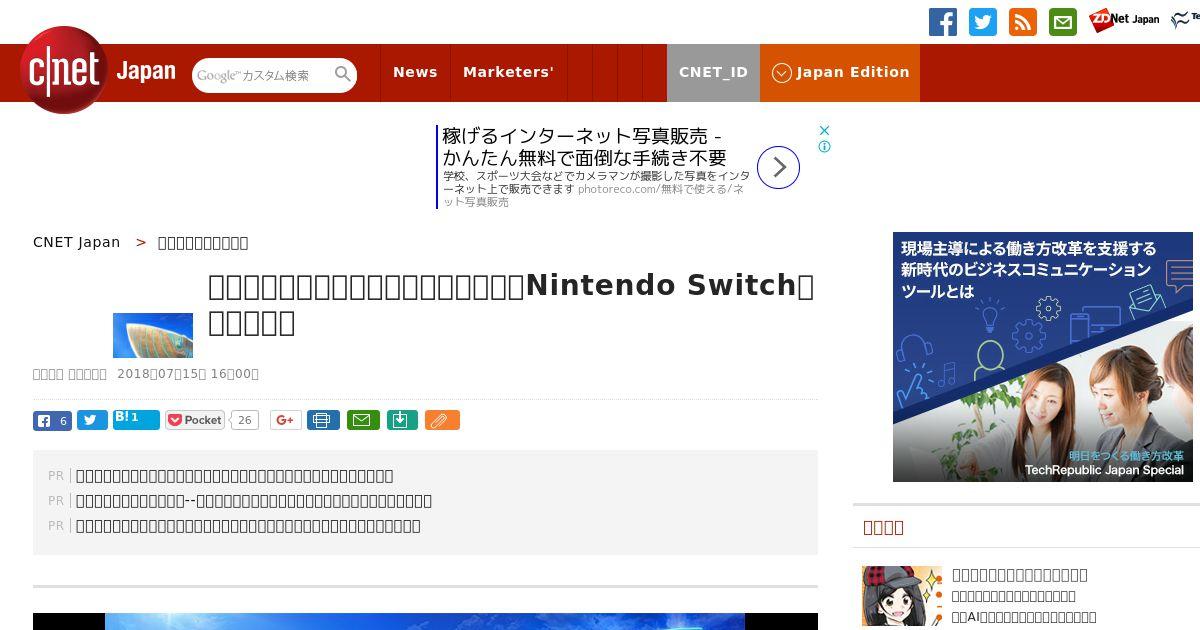Click the TechRepublic Japan Special banner ad
1200x630 pixels.
click(1043, 357)
